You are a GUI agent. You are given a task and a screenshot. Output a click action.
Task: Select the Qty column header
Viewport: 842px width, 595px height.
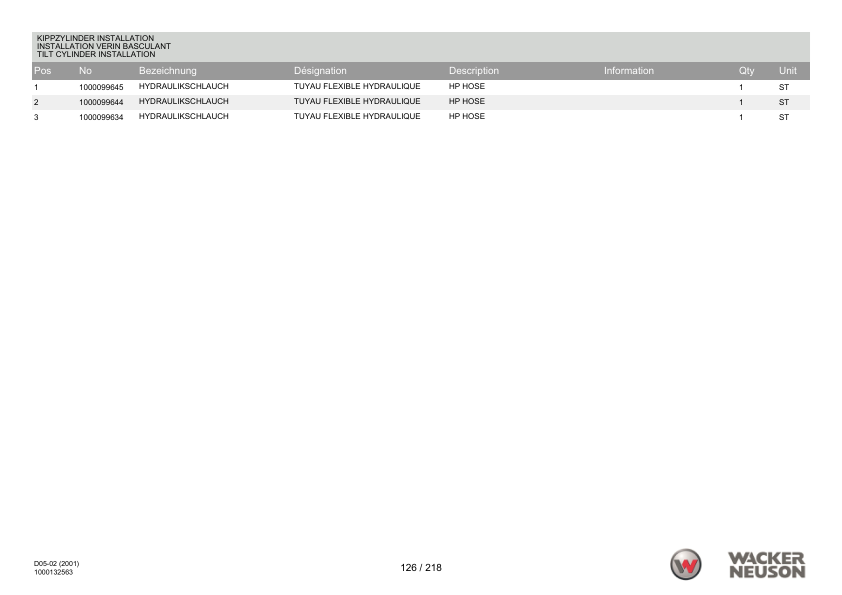click(746, 71)
